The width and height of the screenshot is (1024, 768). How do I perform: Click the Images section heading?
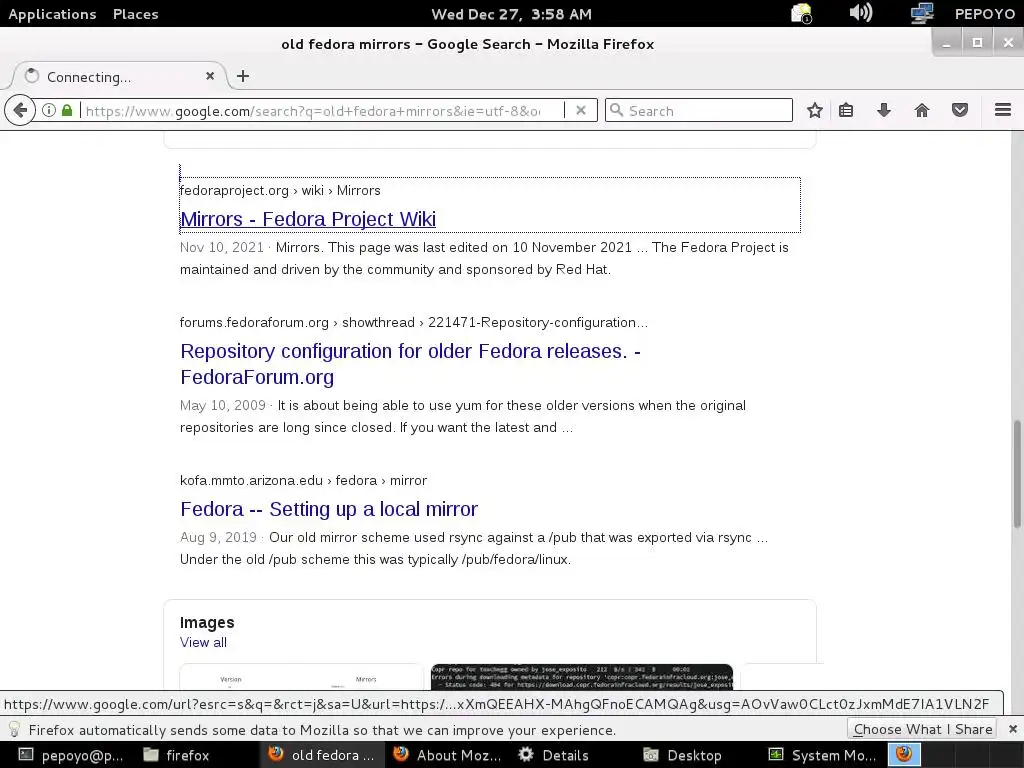(x=207, y=622)
